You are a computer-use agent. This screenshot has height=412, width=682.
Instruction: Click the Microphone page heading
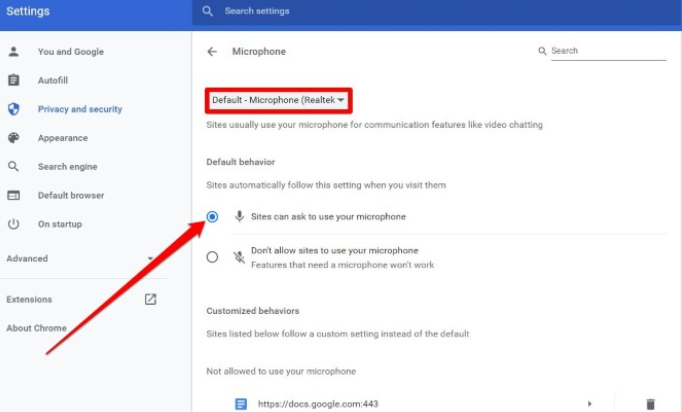click(x=259, y=52)
